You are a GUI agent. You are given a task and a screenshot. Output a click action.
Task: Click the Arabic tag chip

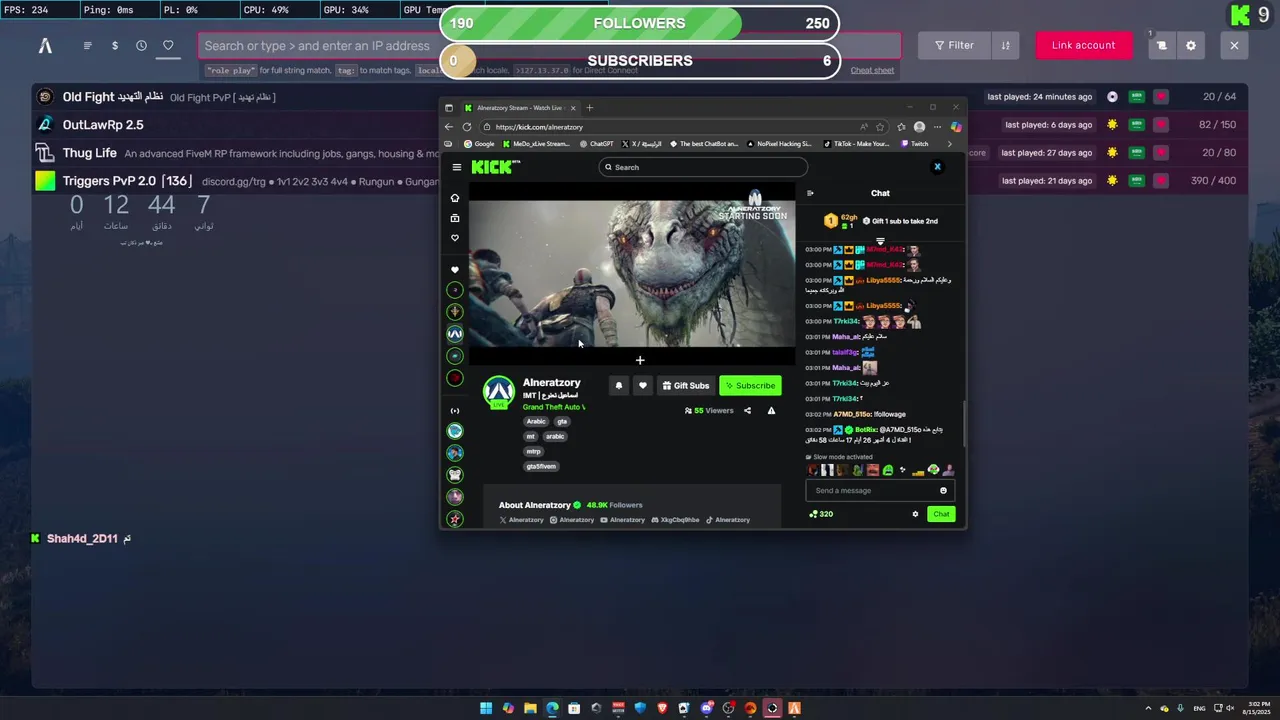tap(537, 422)
